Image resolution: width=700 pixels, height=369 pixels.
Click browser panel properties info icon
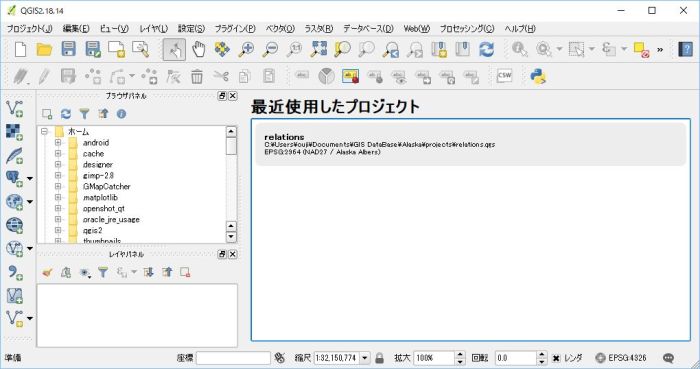click(121, 114)
